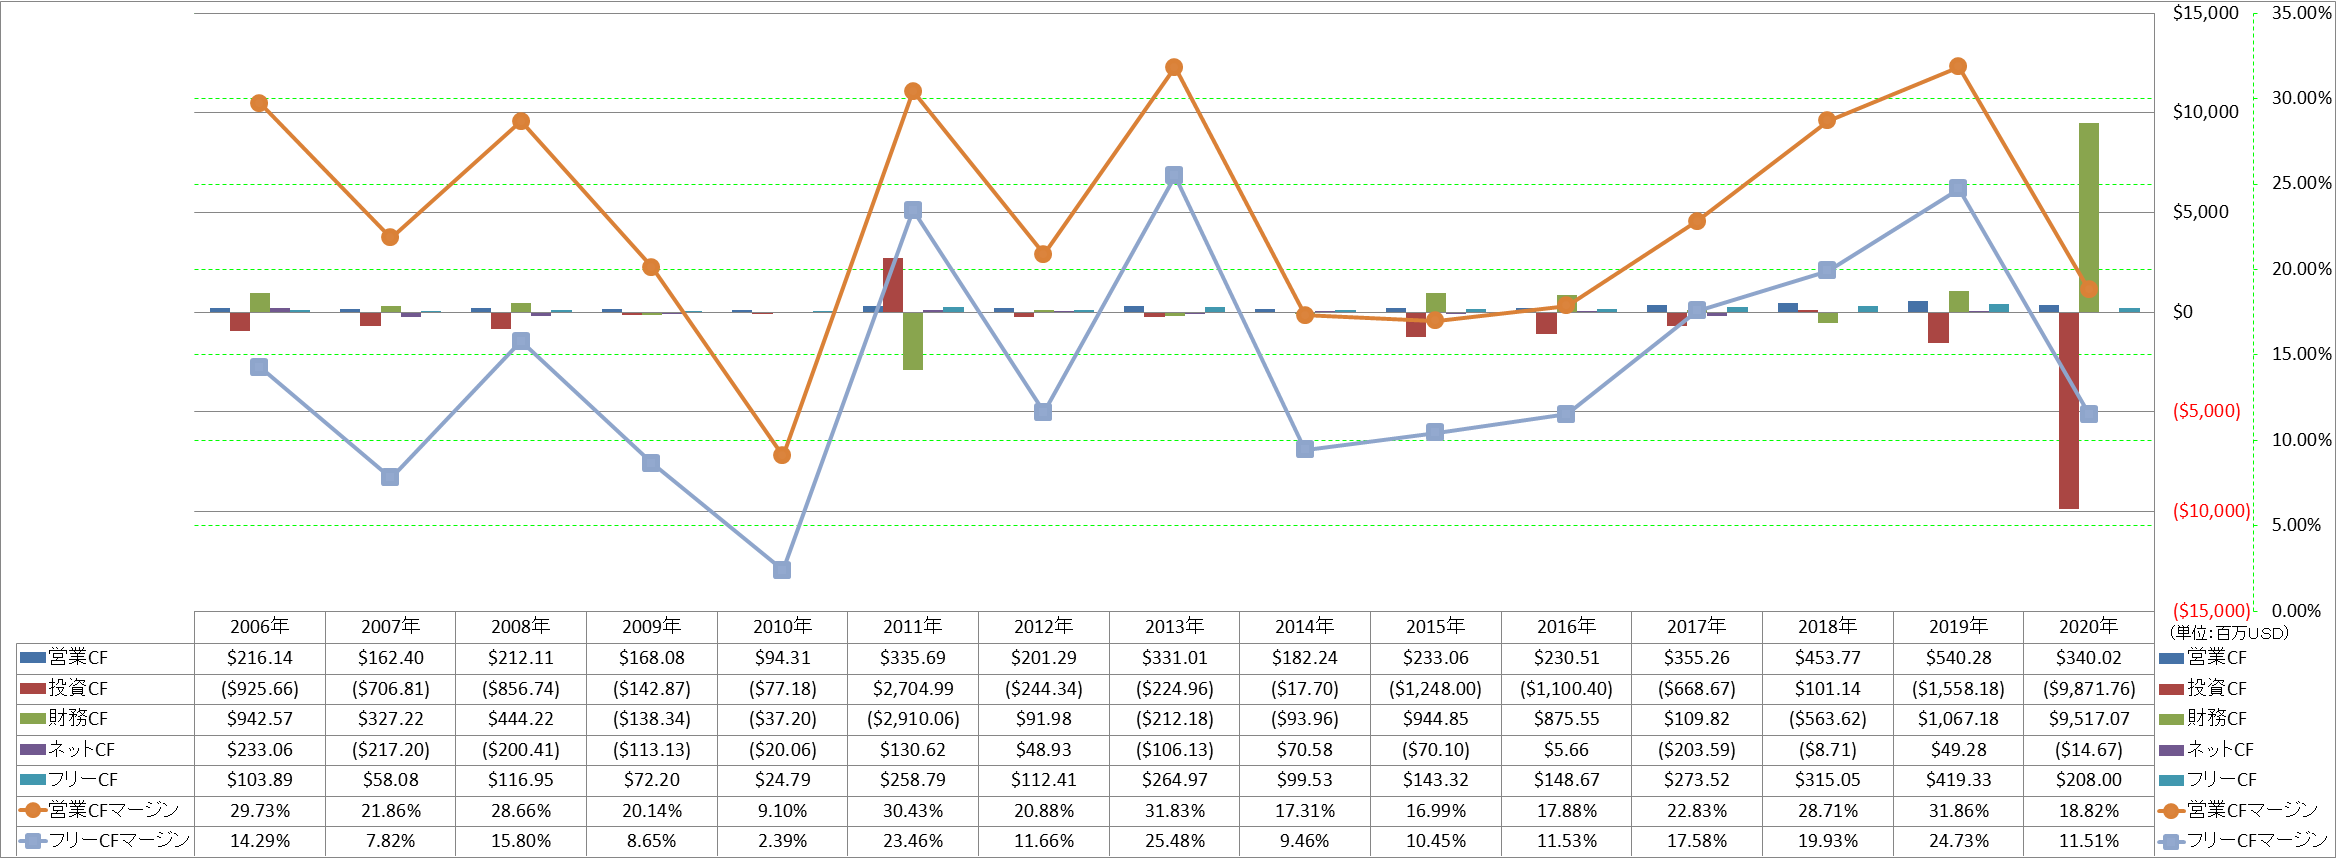
Task: Click the 営業CF blue legend swatch in left table
Action: pyautogui.click(x=32, y=658)
